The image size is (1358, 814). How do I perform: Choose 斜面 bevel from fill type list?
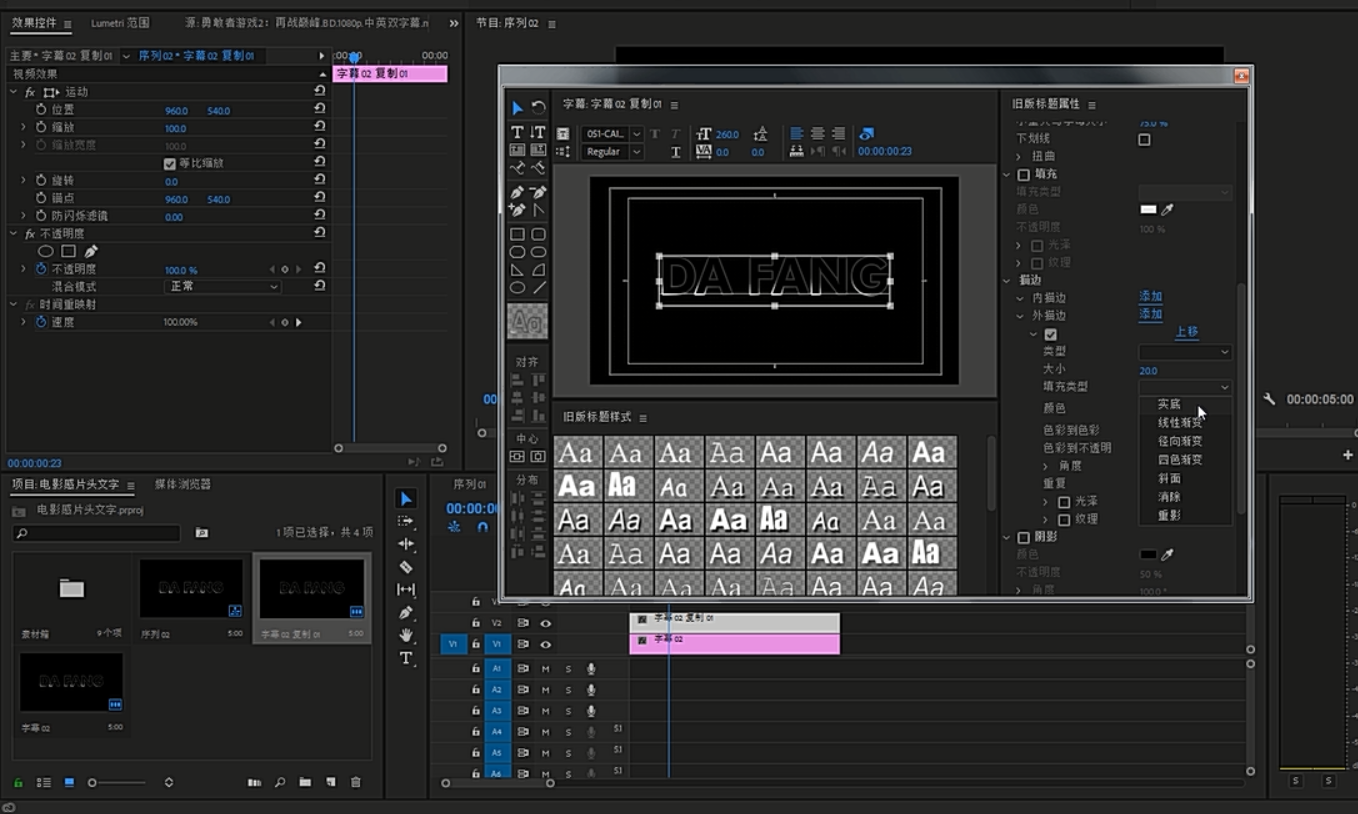click(x=1169, y=478)
